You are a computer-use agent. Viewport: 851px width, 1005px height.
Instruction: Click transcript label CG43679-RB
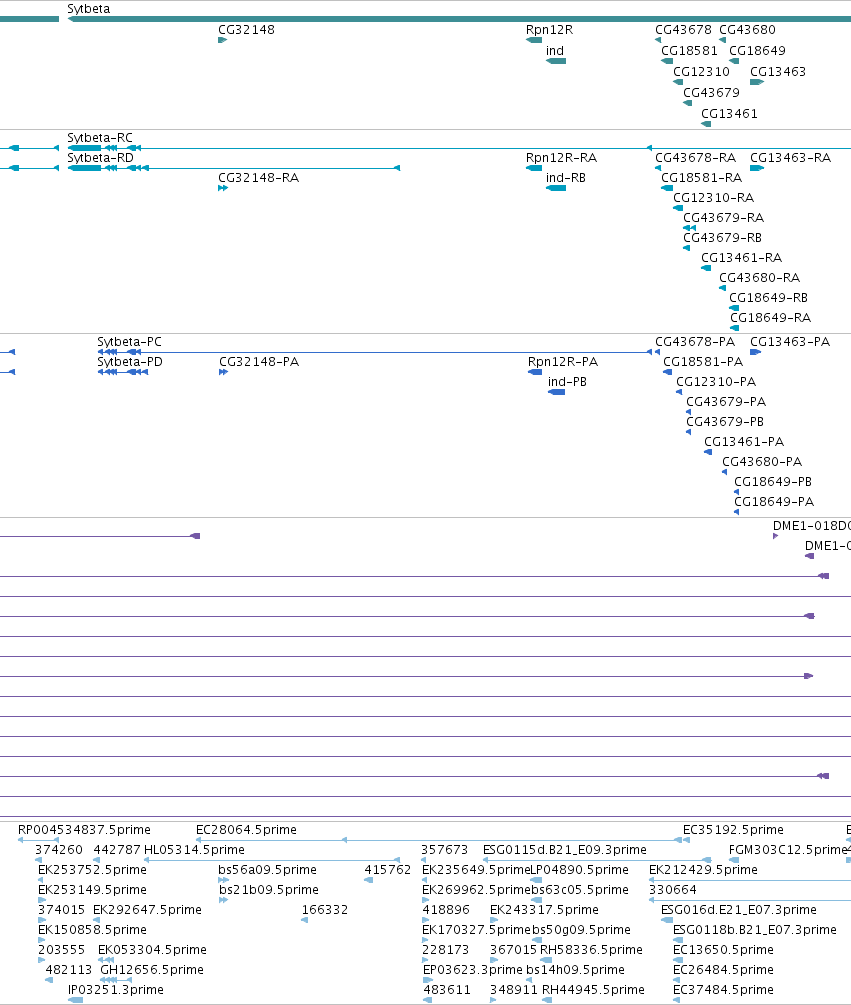(x=722, y=238)
